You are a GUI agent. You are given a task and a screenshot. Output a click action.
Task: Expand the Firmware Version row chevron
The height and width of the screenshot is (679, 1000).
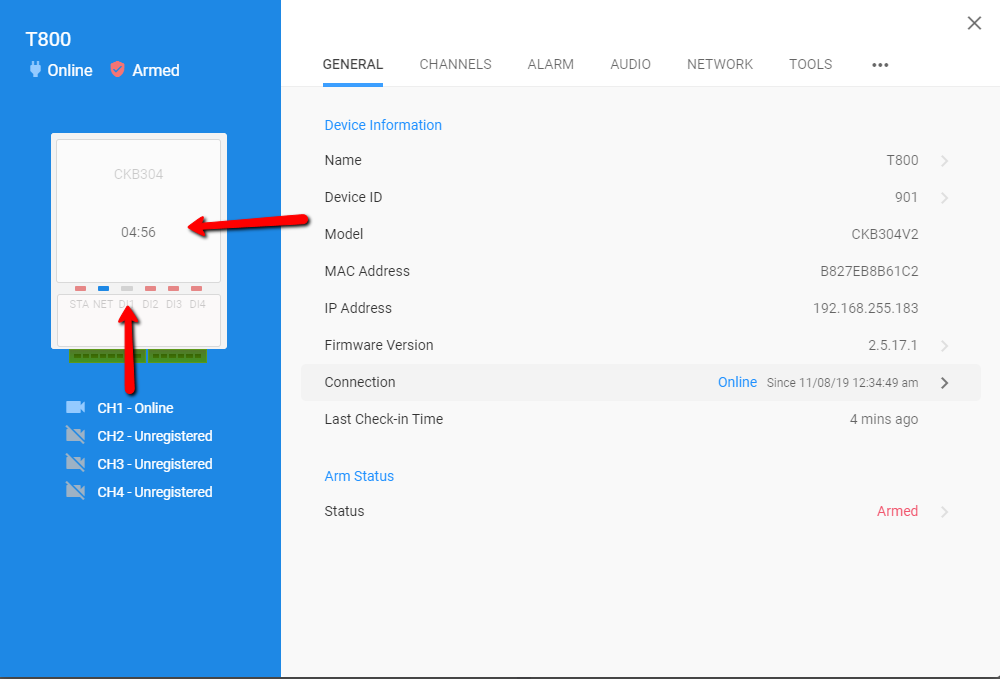point(945,346)
